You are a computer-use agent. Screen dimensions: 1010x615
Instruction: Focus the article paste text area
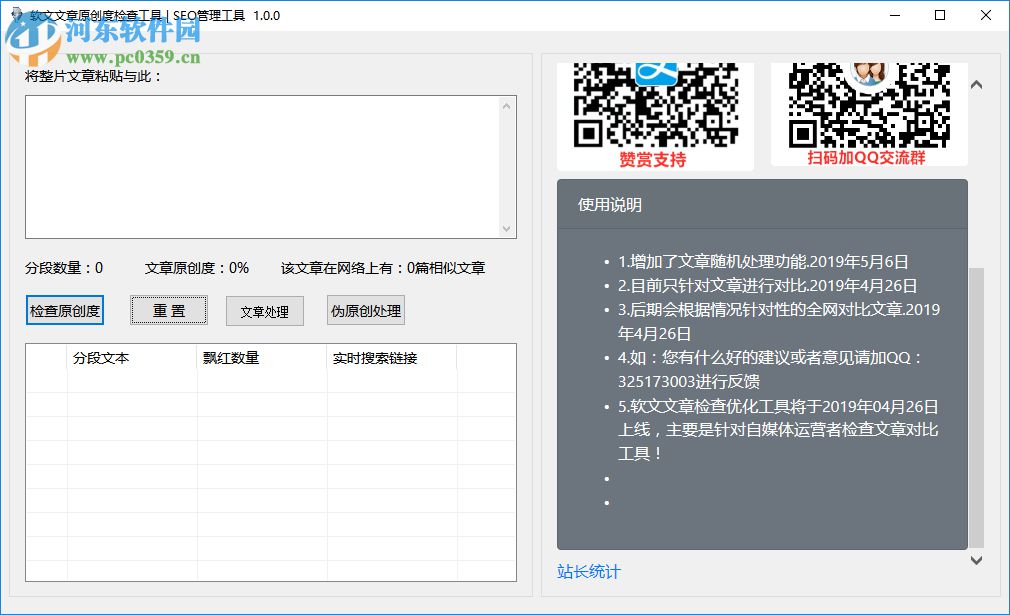263,167
